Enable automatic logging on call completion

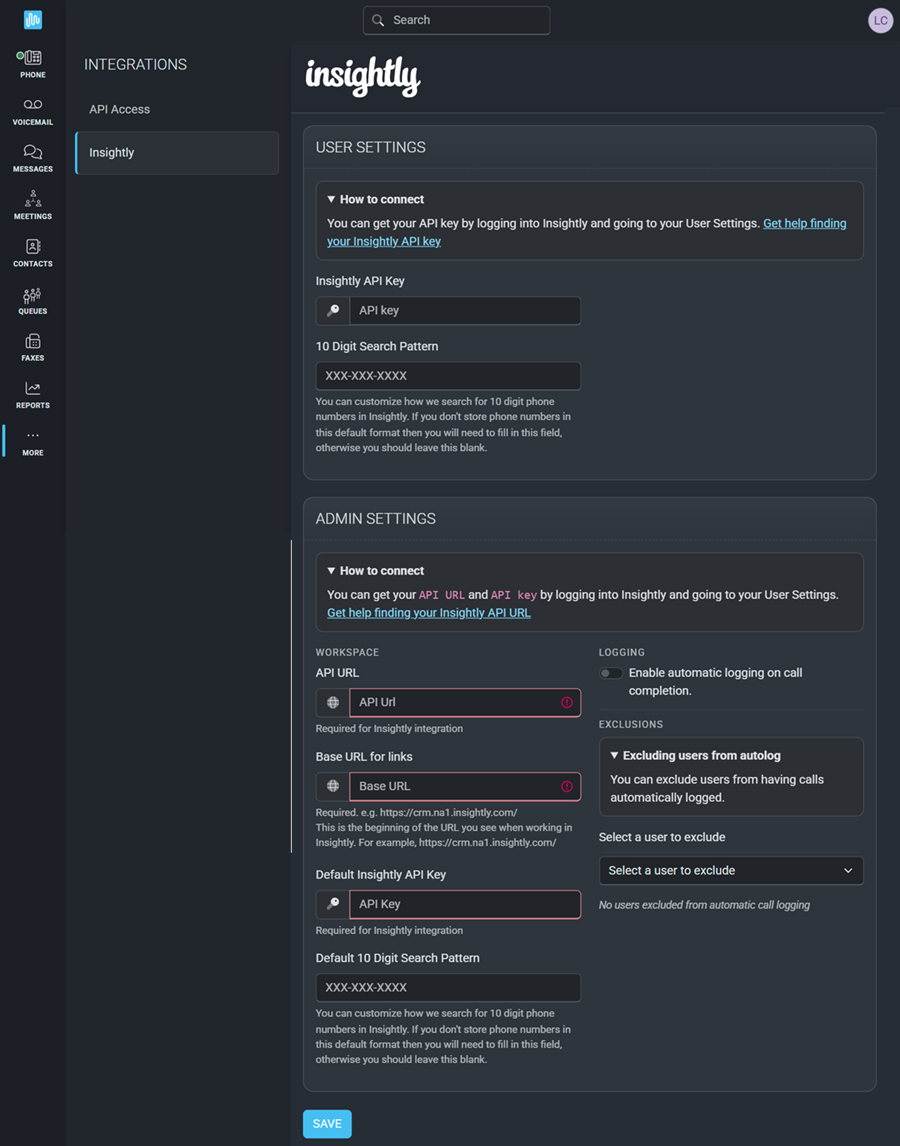pos(610,673)
